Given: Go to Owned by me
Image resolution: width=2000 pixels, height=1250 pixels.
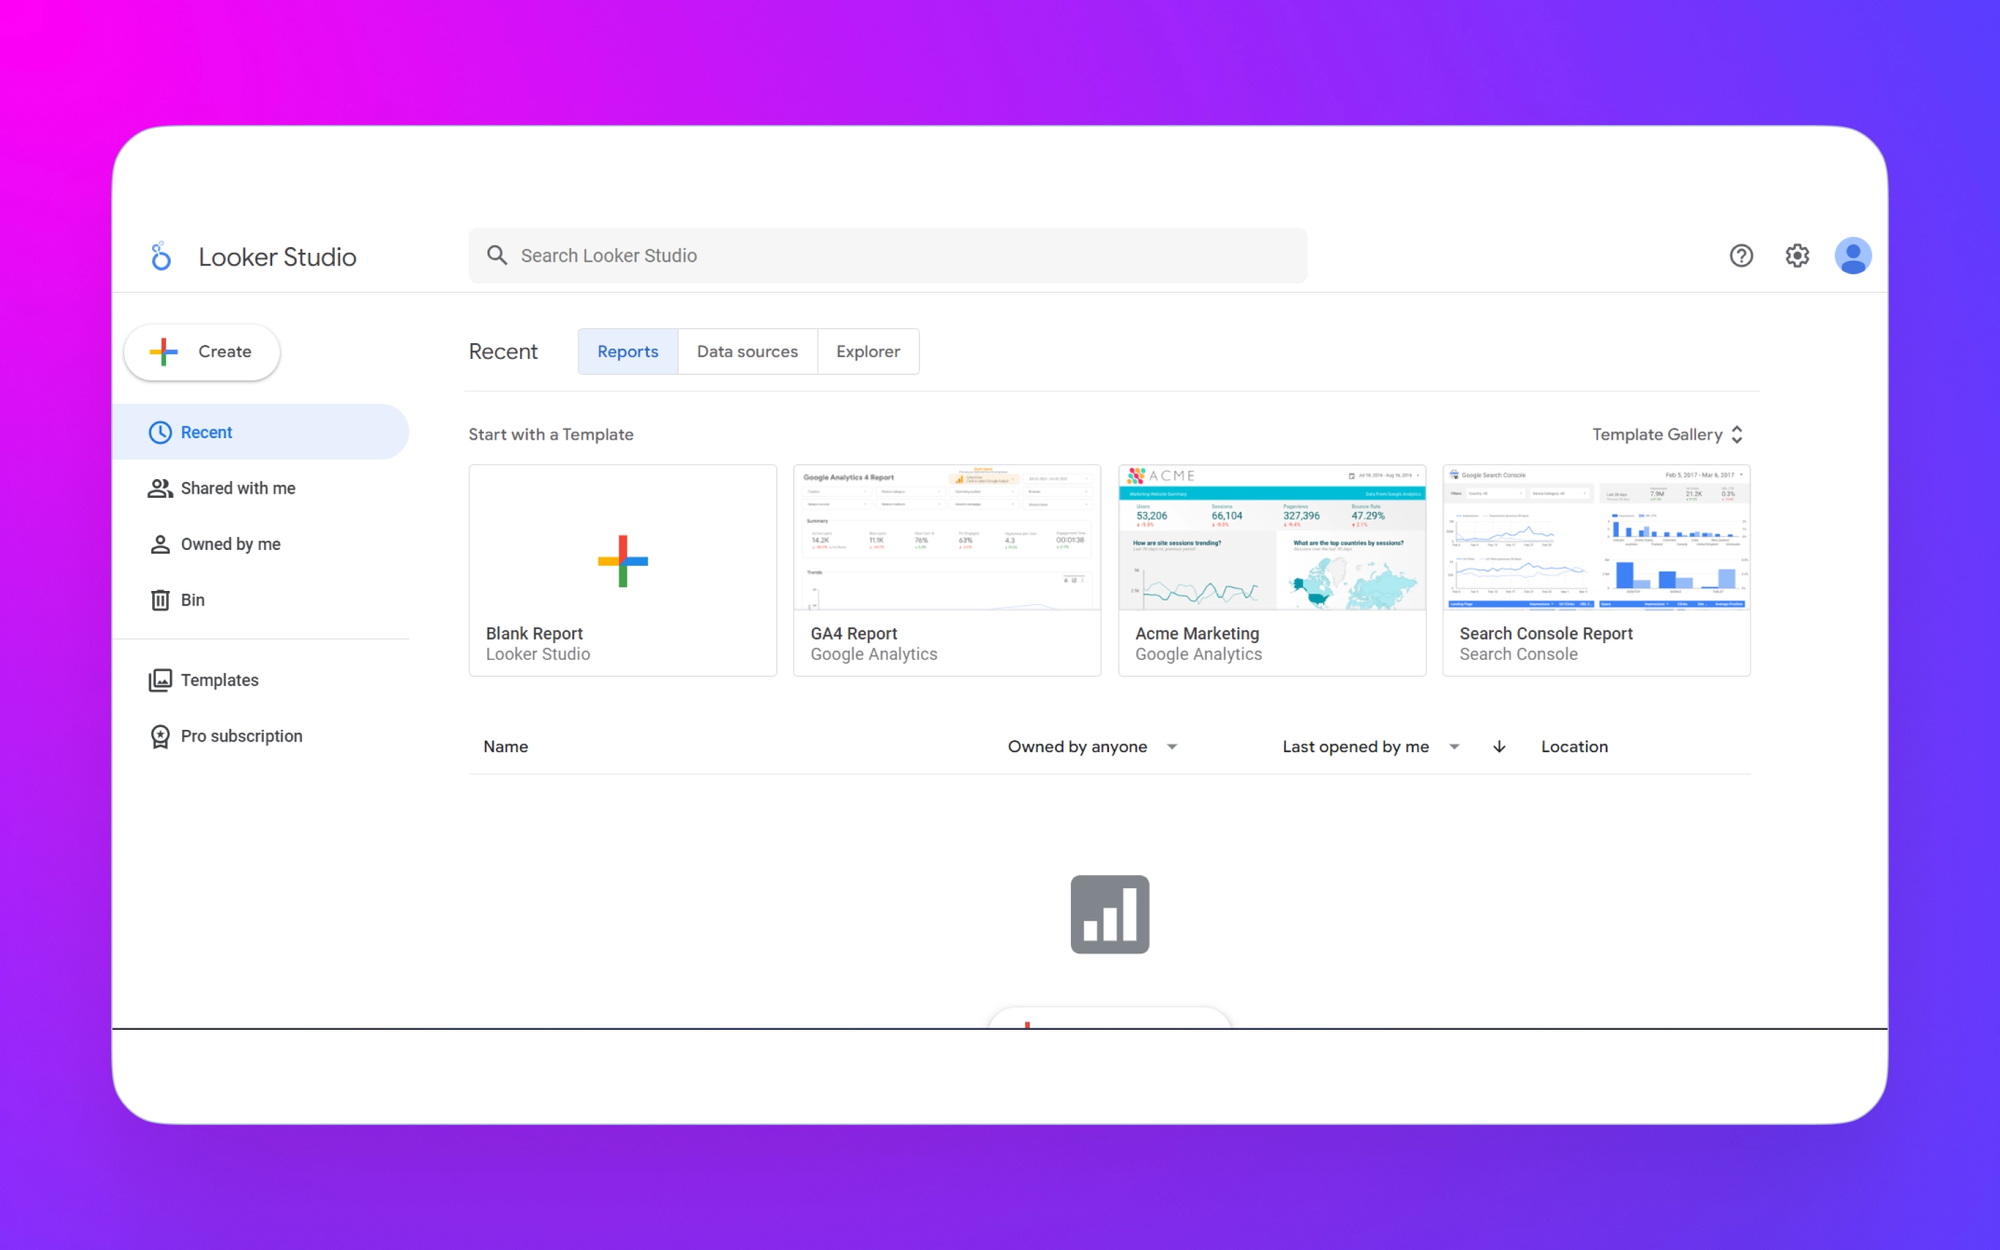Looking at the screenshot, I should 230,544.
